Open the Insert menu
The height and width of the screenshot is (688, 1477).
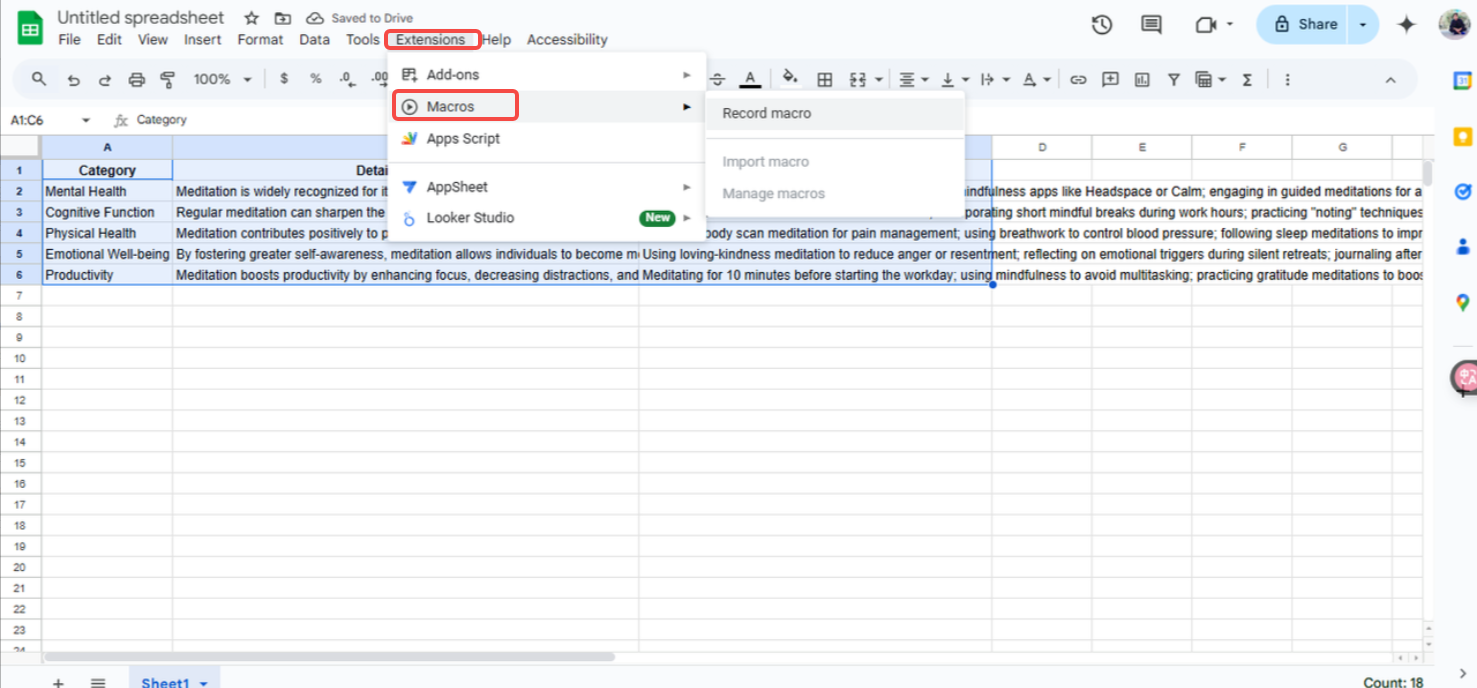203,40
